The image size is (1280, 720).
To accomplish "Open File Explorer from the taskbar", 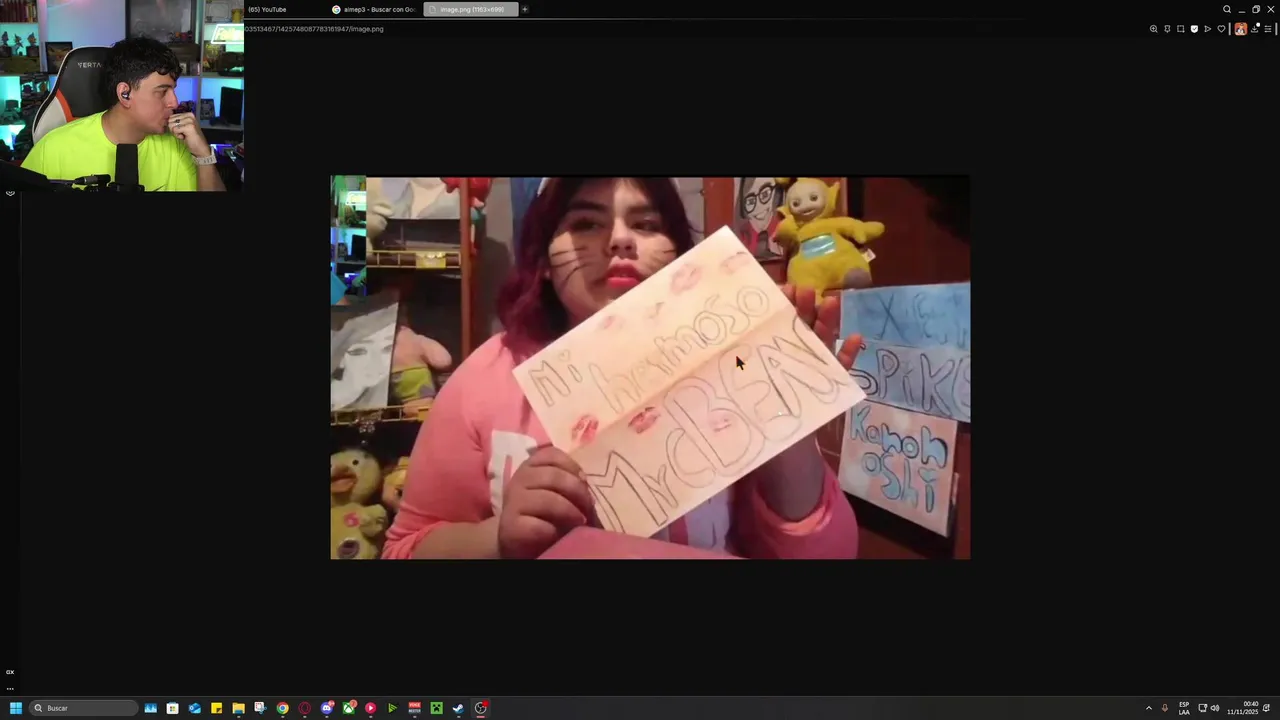I will [238, 708].
